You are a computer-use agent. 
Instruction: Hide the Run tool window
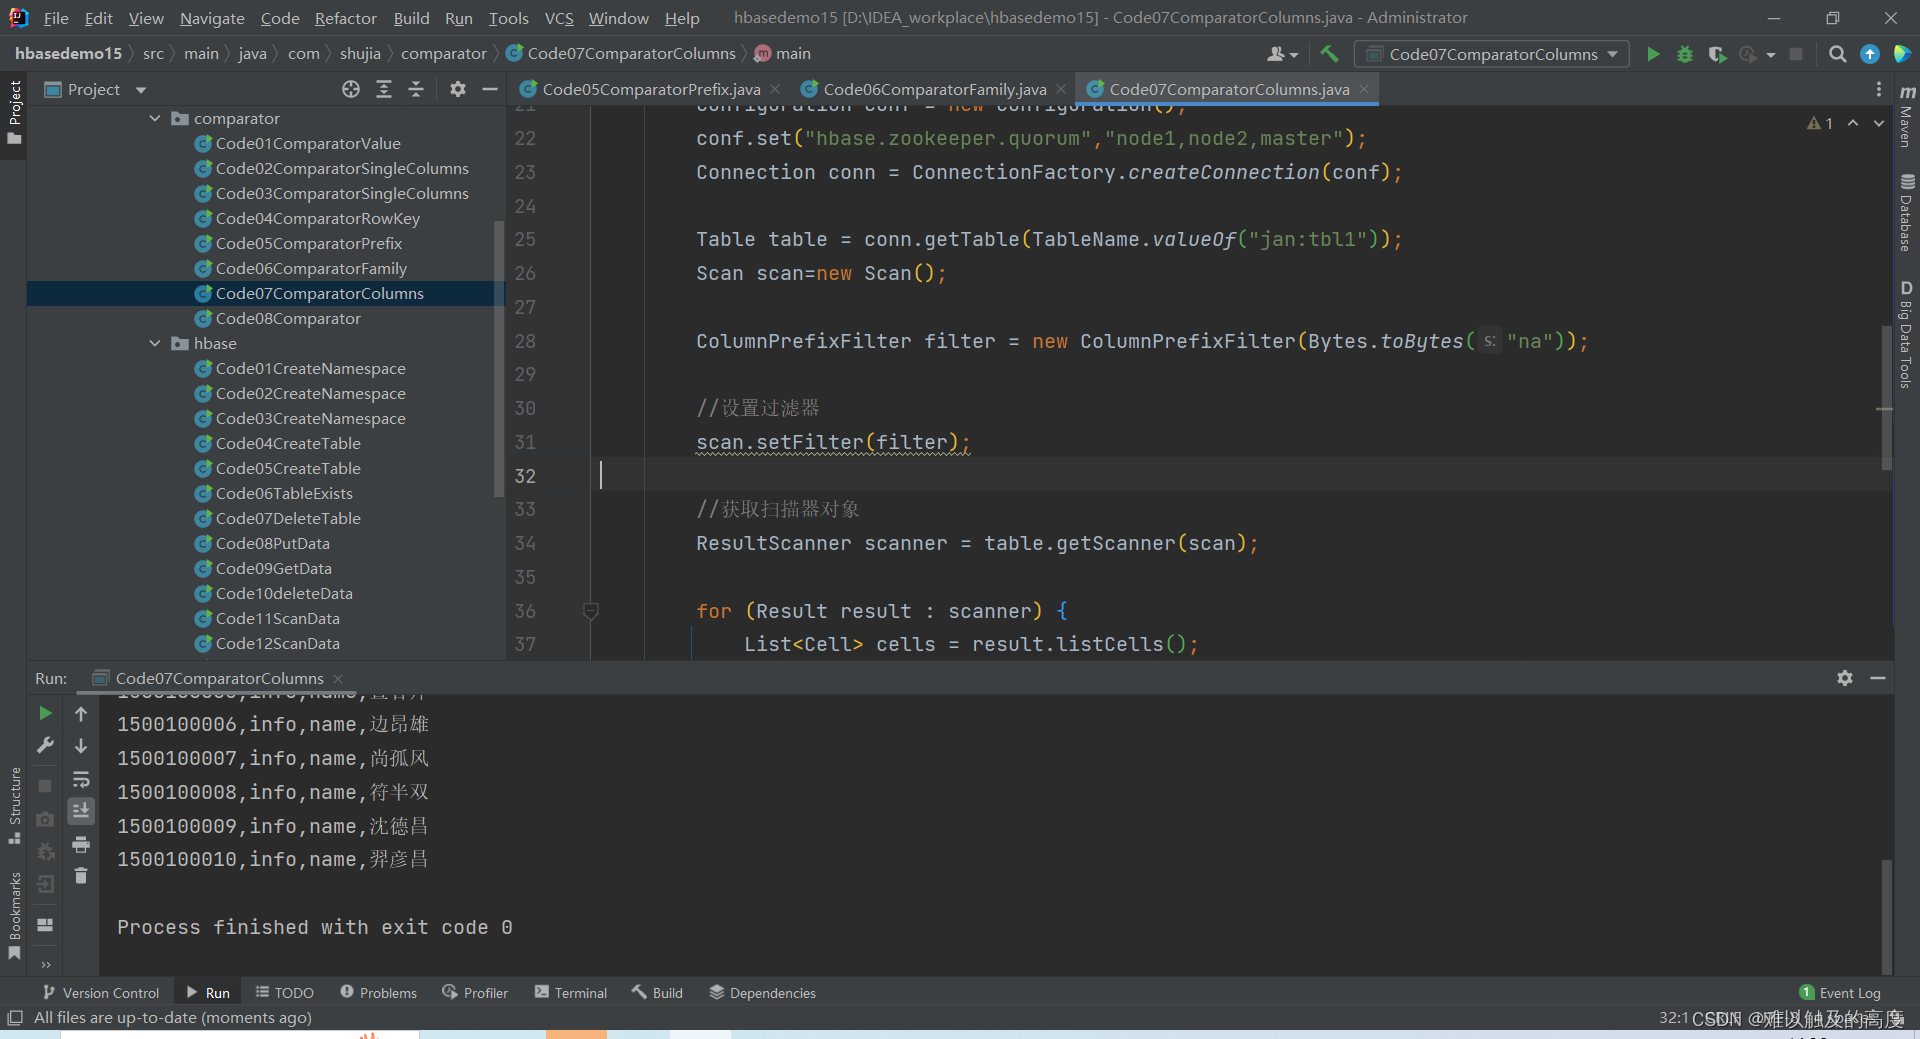(x=1878, y=678)
